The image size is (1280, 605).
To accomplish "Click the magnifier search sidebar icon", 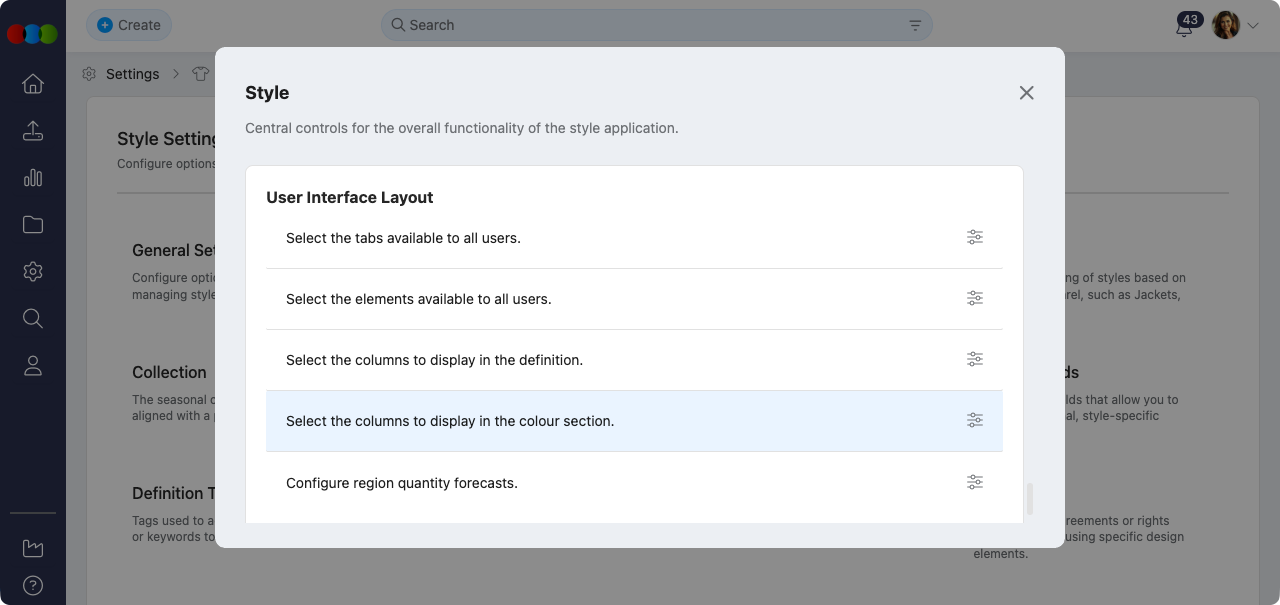I will pyautogui.click(x=33, y=319).
